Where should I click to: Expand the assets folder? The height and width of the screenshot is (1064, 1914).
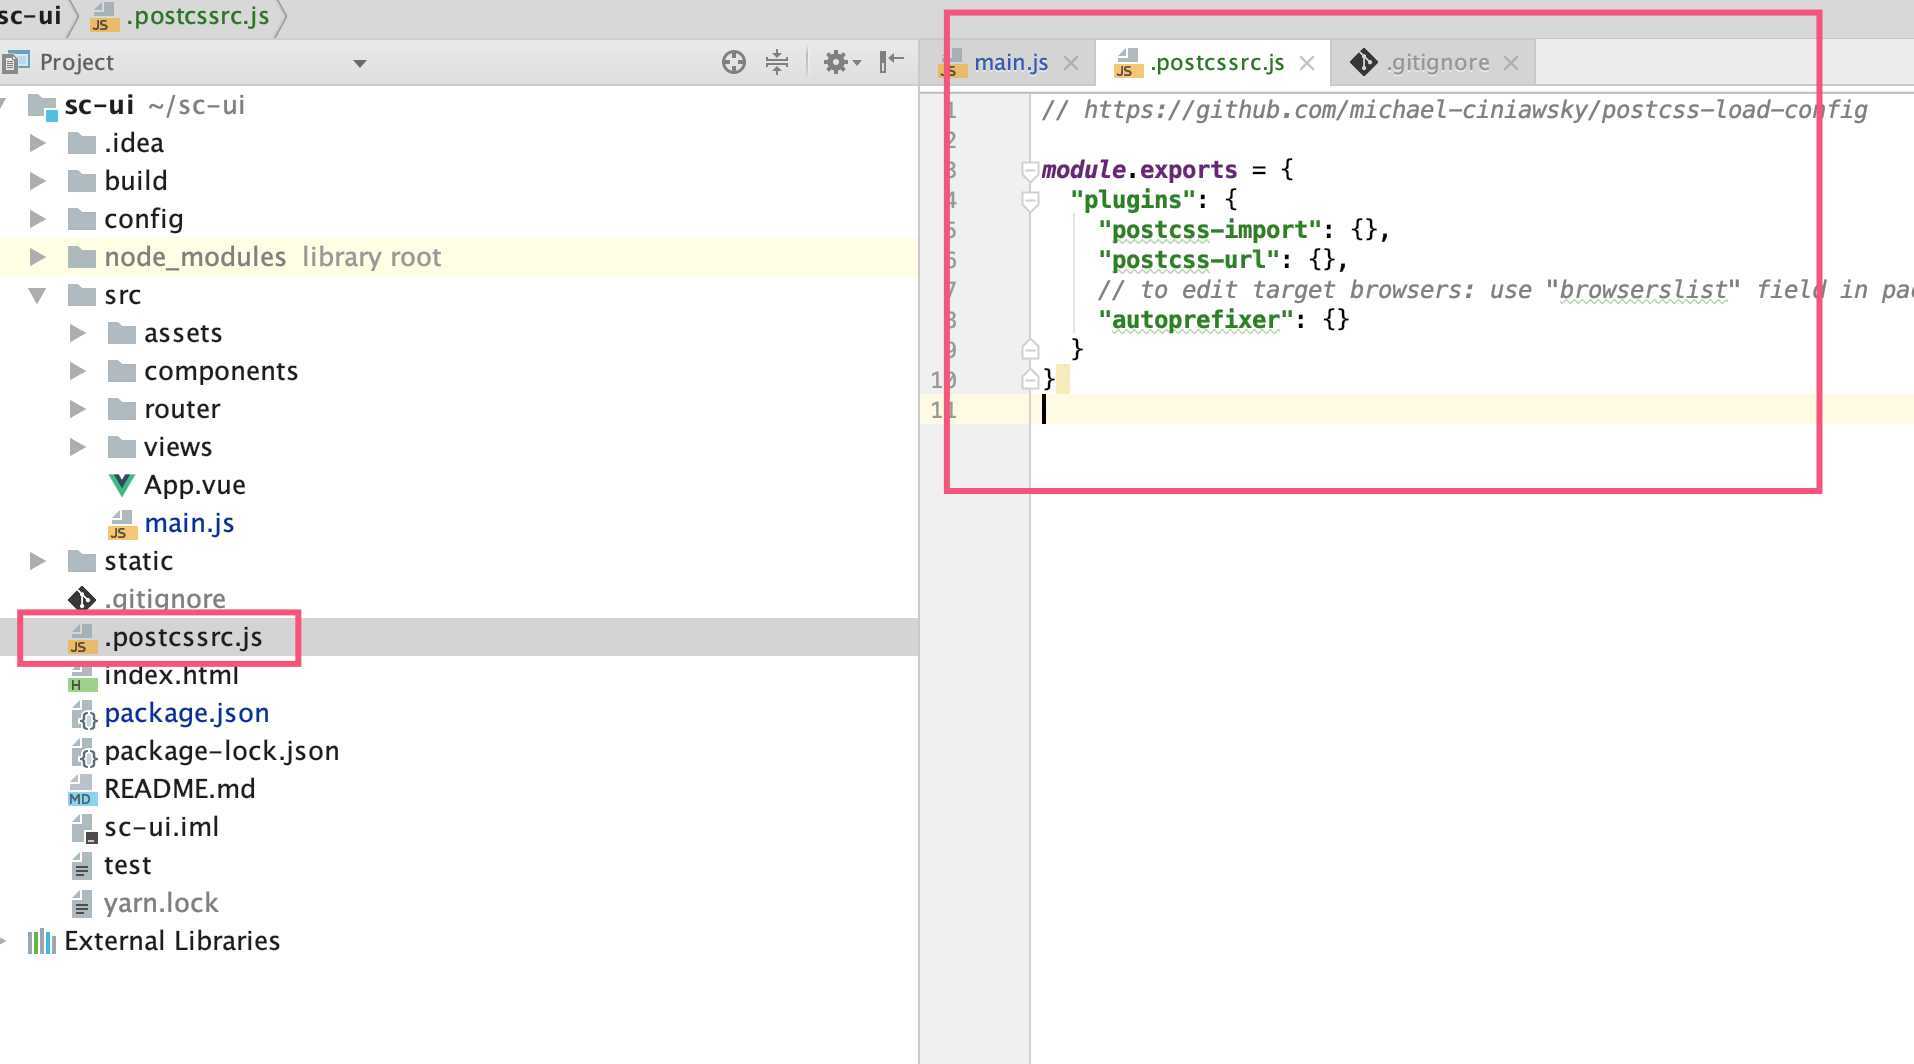pyautogui.click(x=78, y=333)
